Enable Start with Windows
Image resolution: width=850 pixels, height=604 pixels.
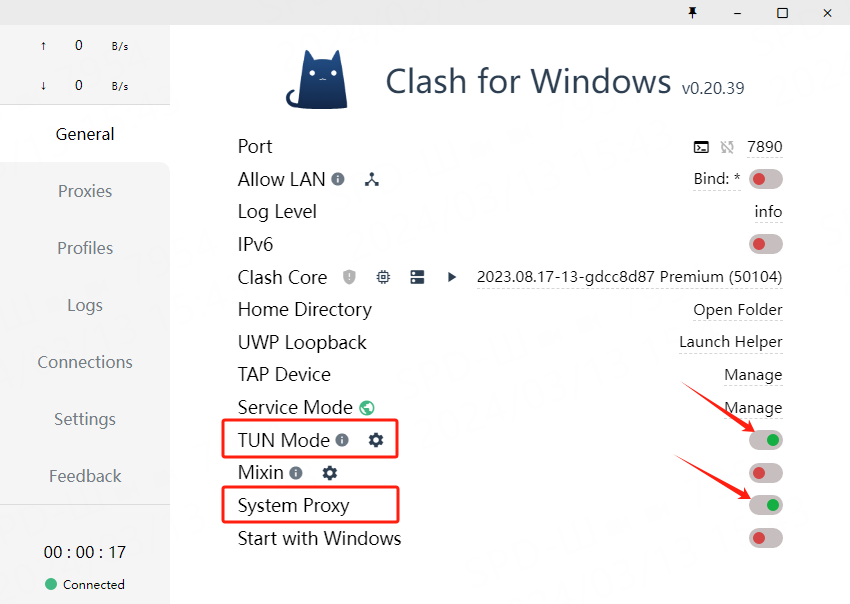coord(765,538)
